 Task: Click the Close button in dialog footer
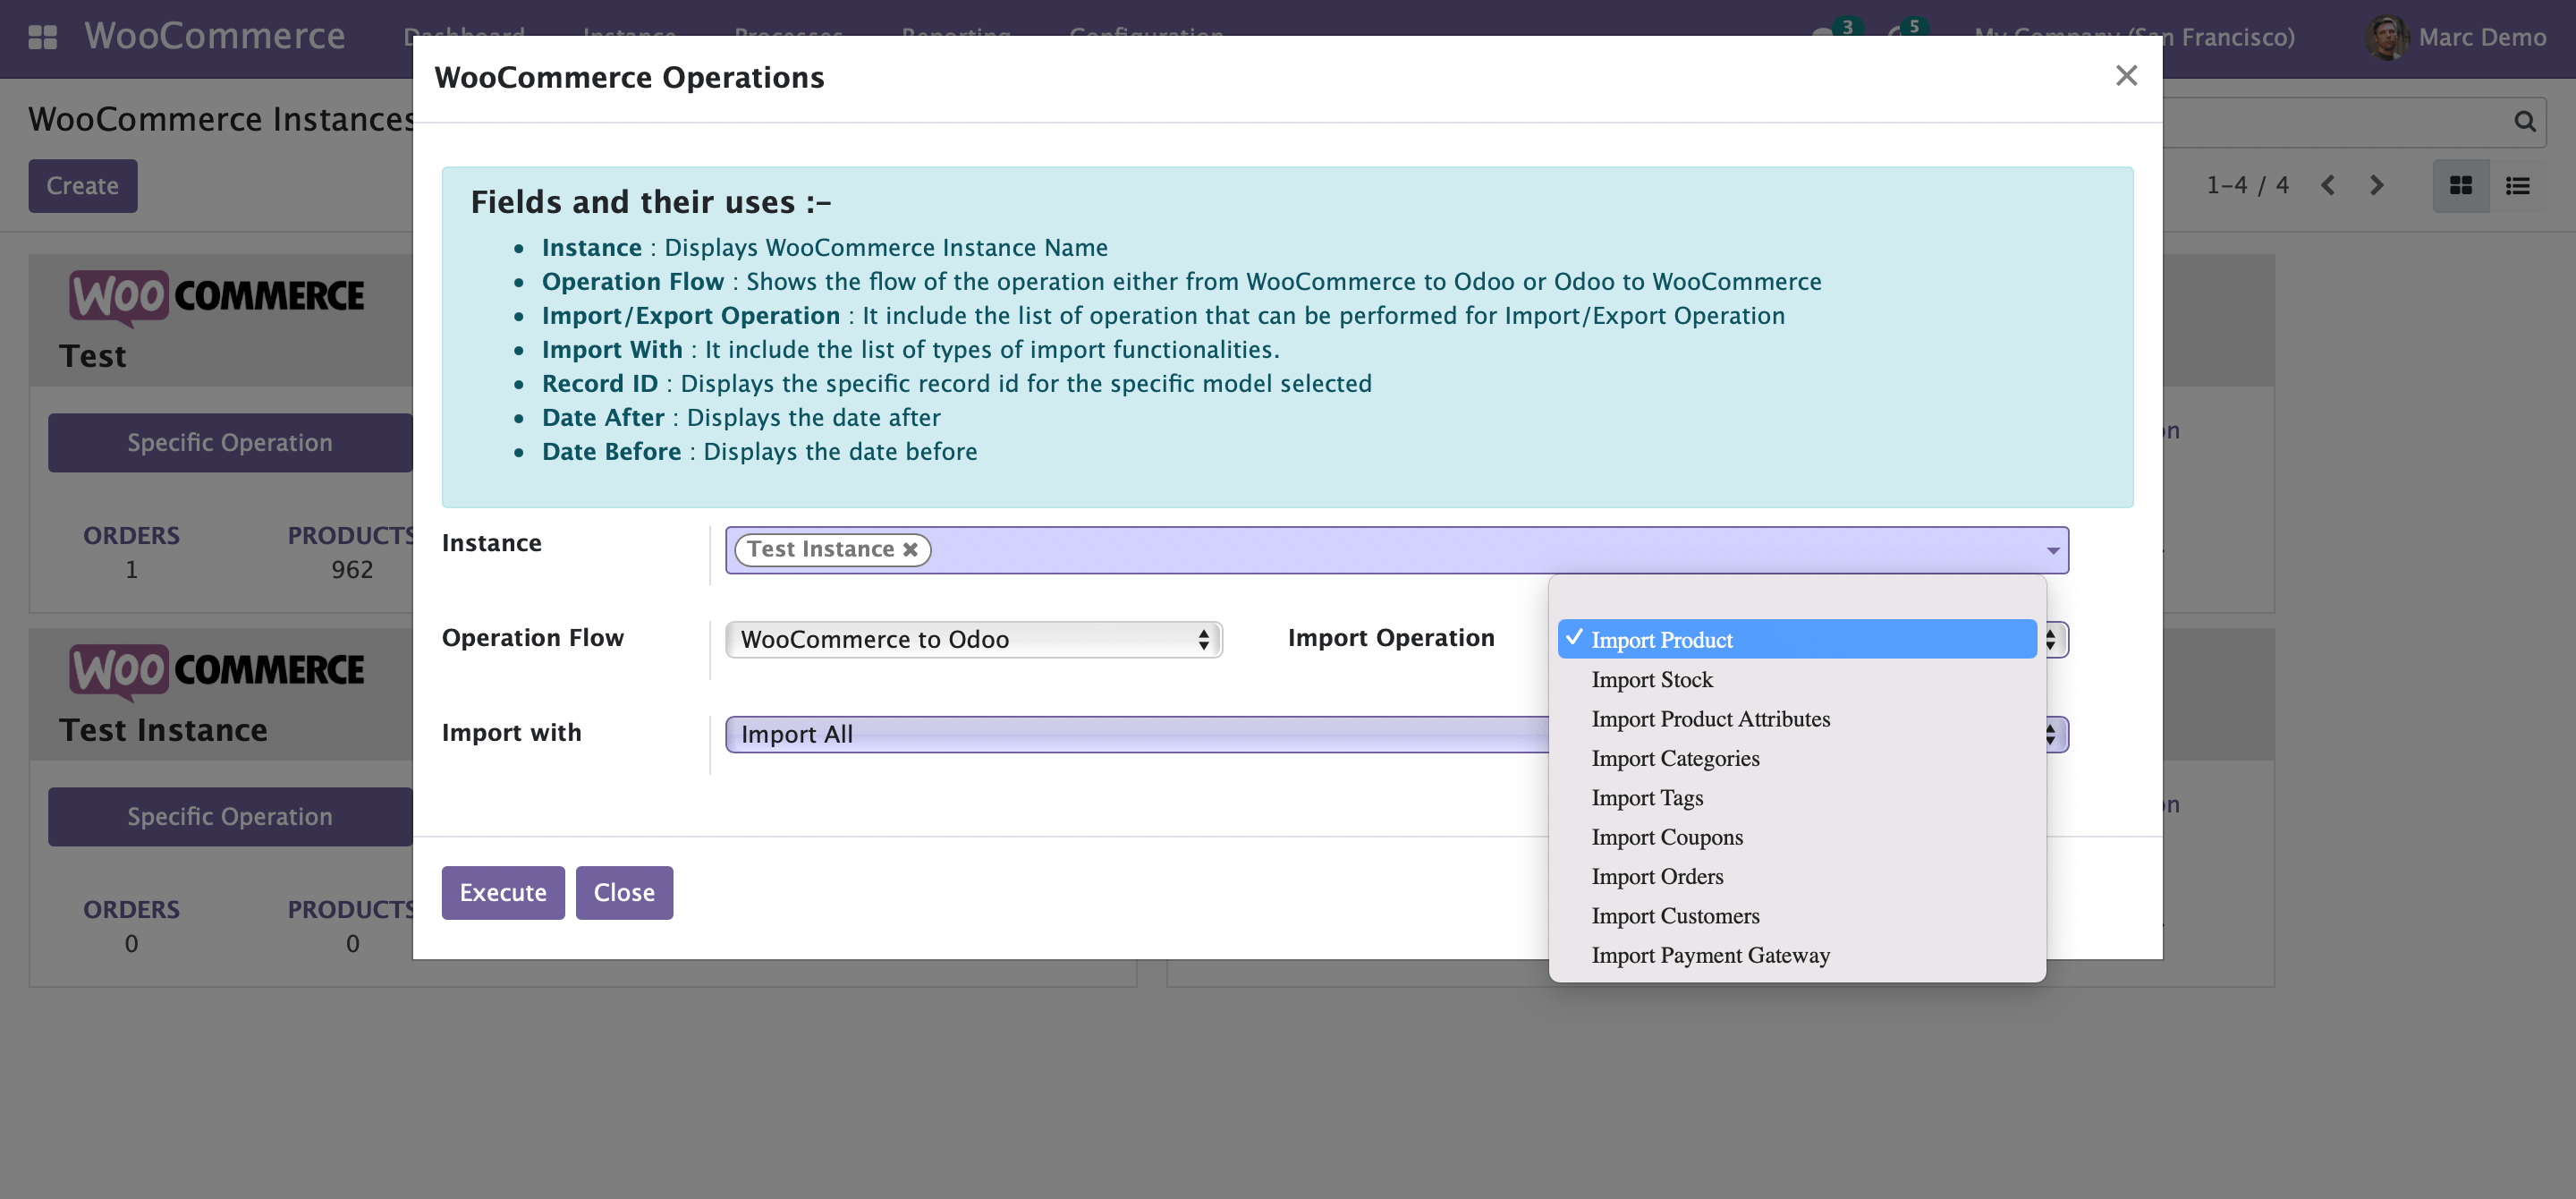pyautogui.click(x=624, y=893)
